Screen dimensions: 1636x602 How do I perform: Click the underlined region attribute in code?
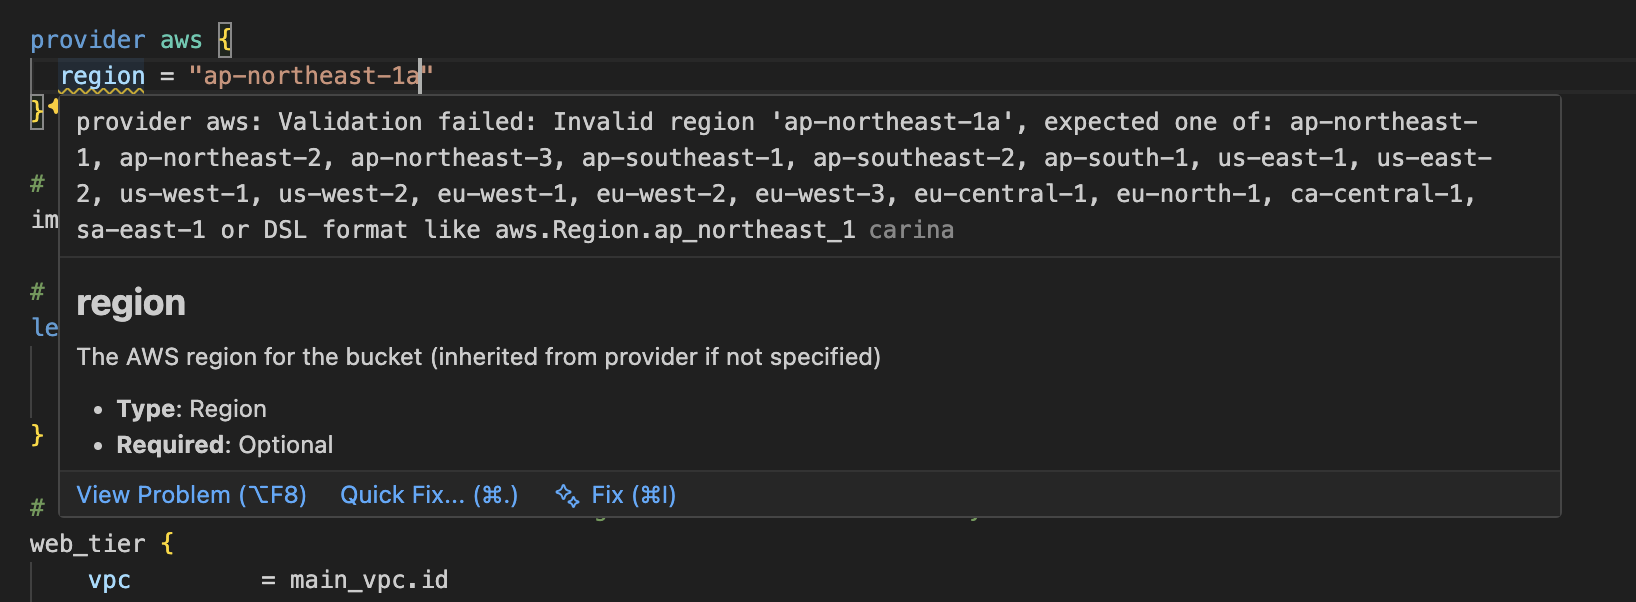[x=102, y=76]
